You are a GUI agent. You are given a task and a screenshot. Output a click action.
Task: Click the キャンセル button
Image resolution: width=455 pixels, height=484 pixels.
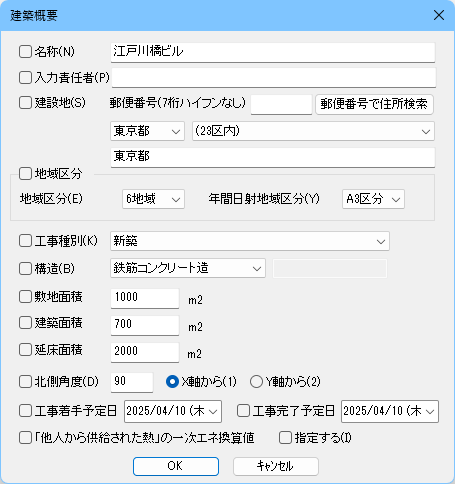(276, 466)
